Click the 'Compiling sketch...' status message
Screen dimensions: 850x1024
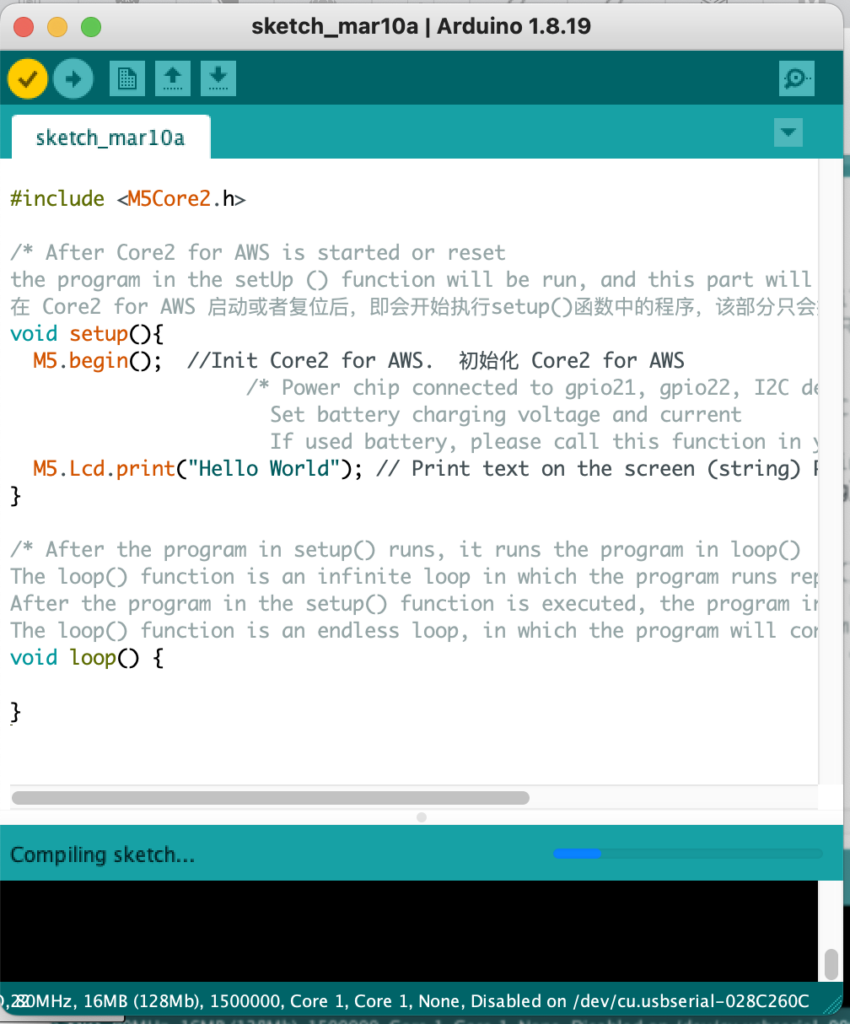pos(102,855)
